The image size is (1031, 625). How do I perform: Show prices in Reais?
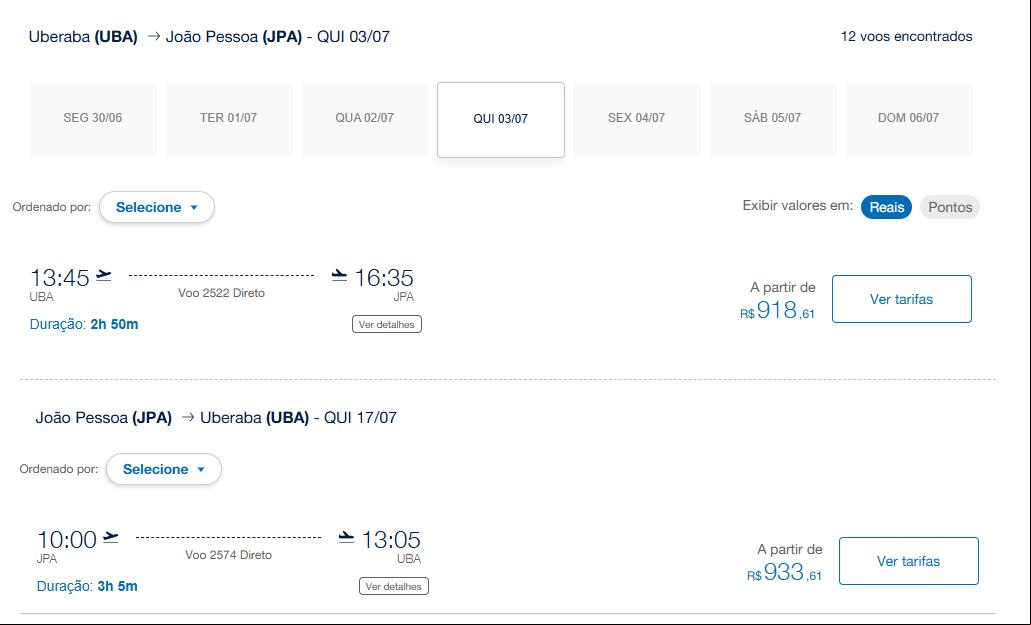click(x=886, y=207)
